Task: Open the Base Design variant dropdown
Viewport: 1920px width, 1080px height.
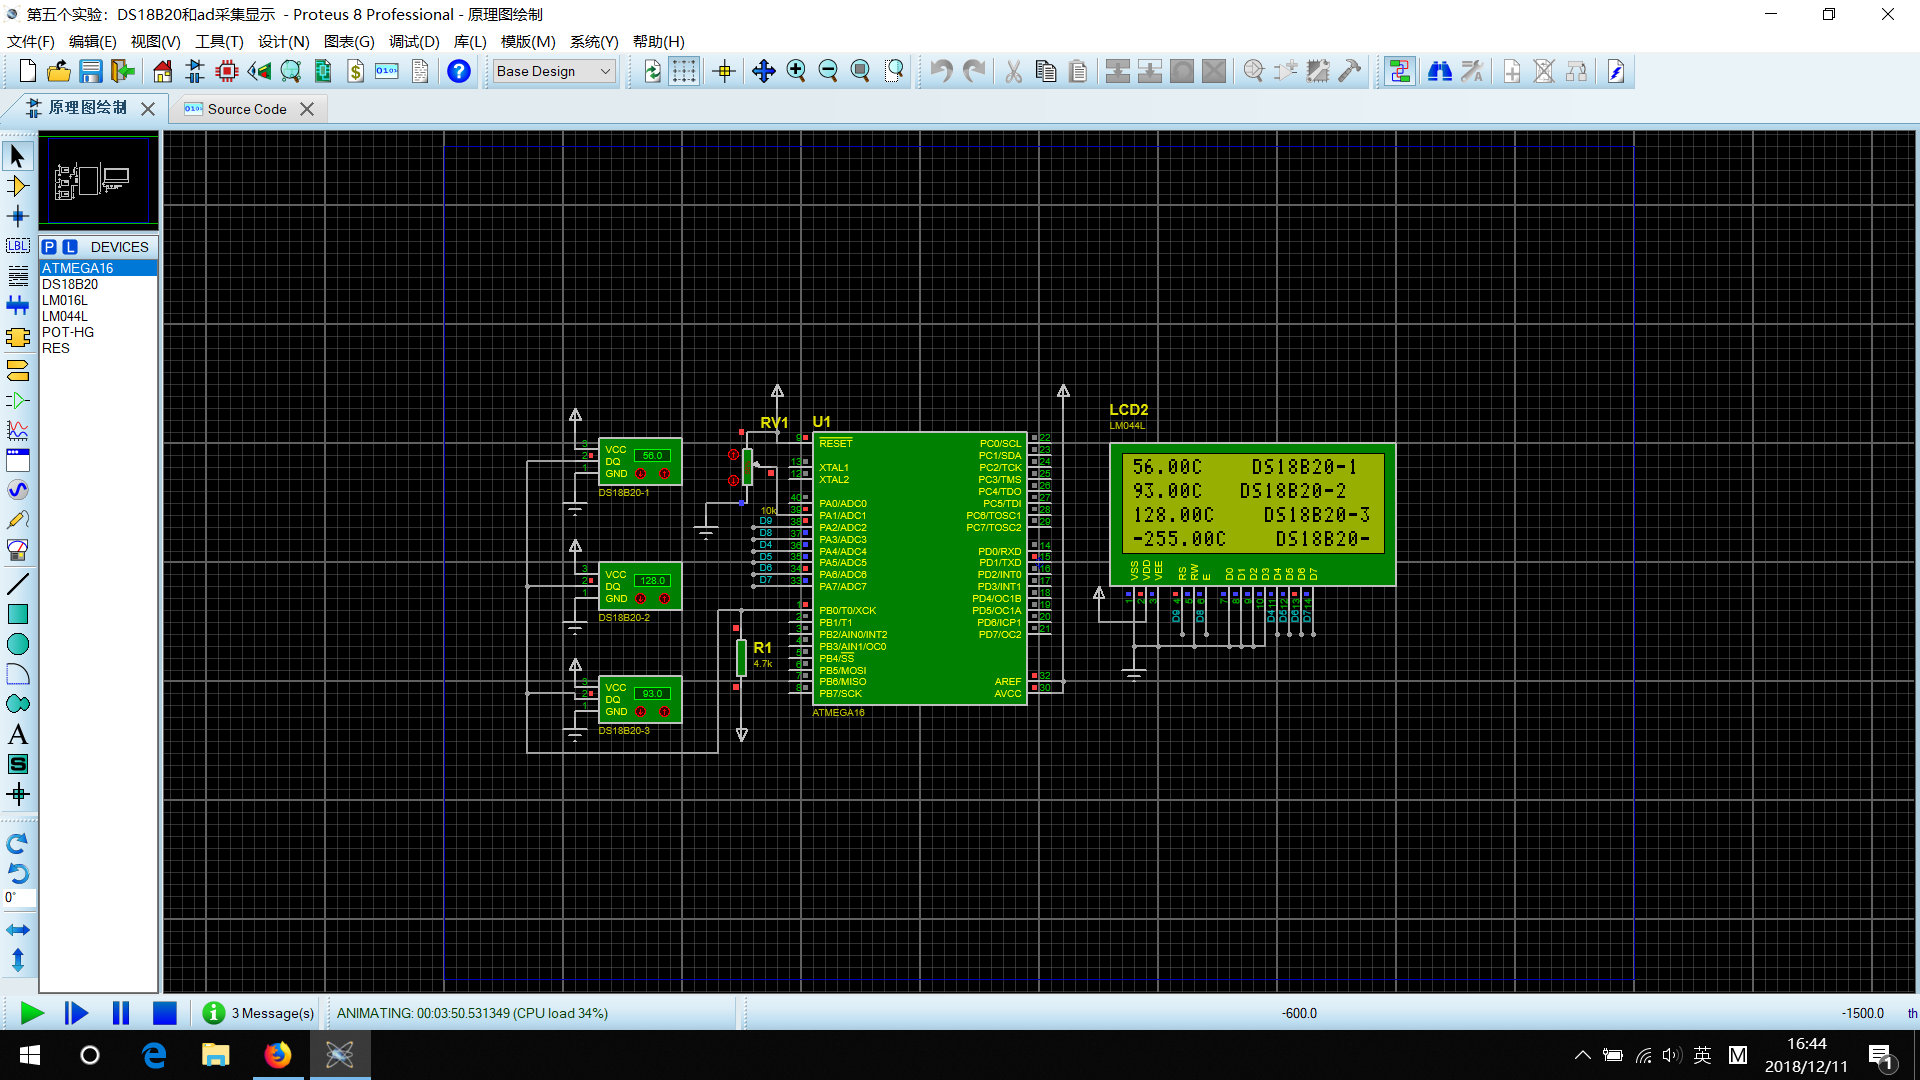Action: [554, 71]
